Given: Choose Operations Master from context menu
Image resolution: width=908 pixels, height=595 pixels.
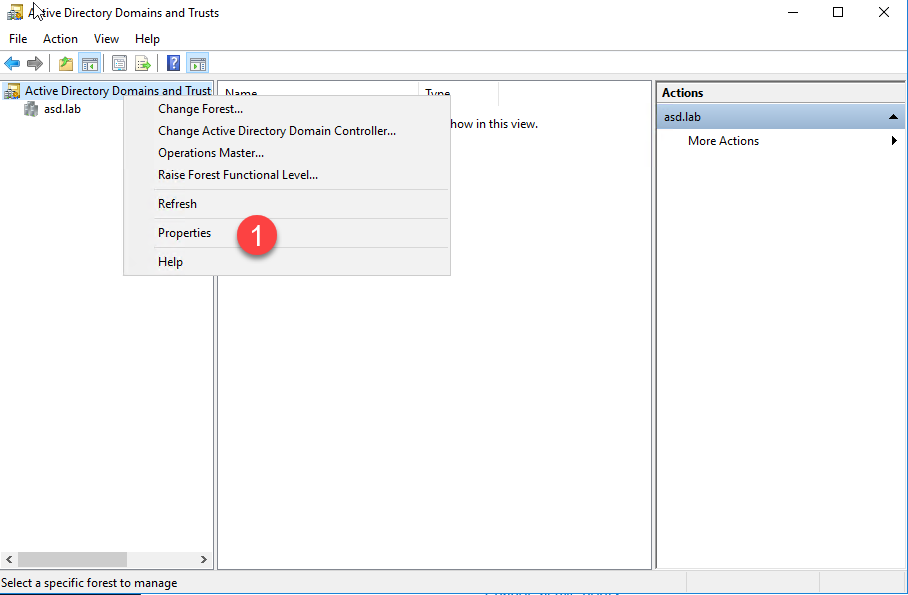Looking at the screenshot, I should coord(211,153).
